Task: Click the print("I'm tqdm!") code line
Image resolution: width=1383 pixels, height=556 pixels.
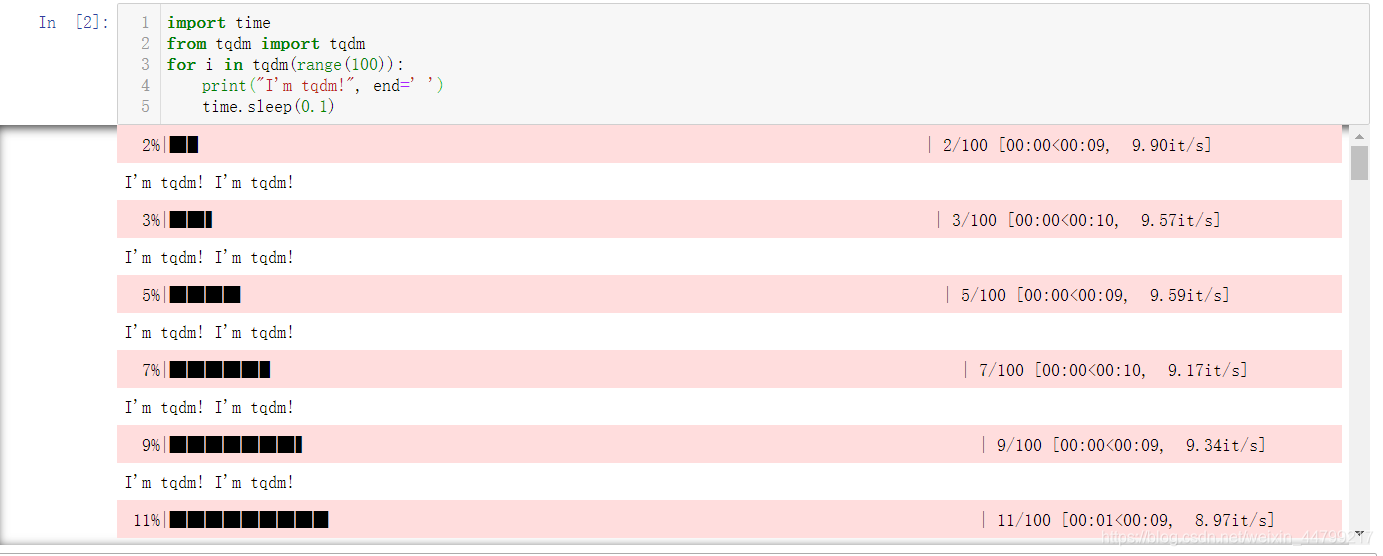Action: click(322, 86)
